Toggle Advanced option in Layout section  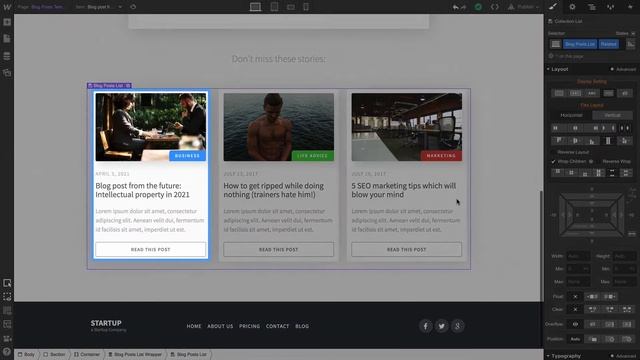[x=623, y=69]
